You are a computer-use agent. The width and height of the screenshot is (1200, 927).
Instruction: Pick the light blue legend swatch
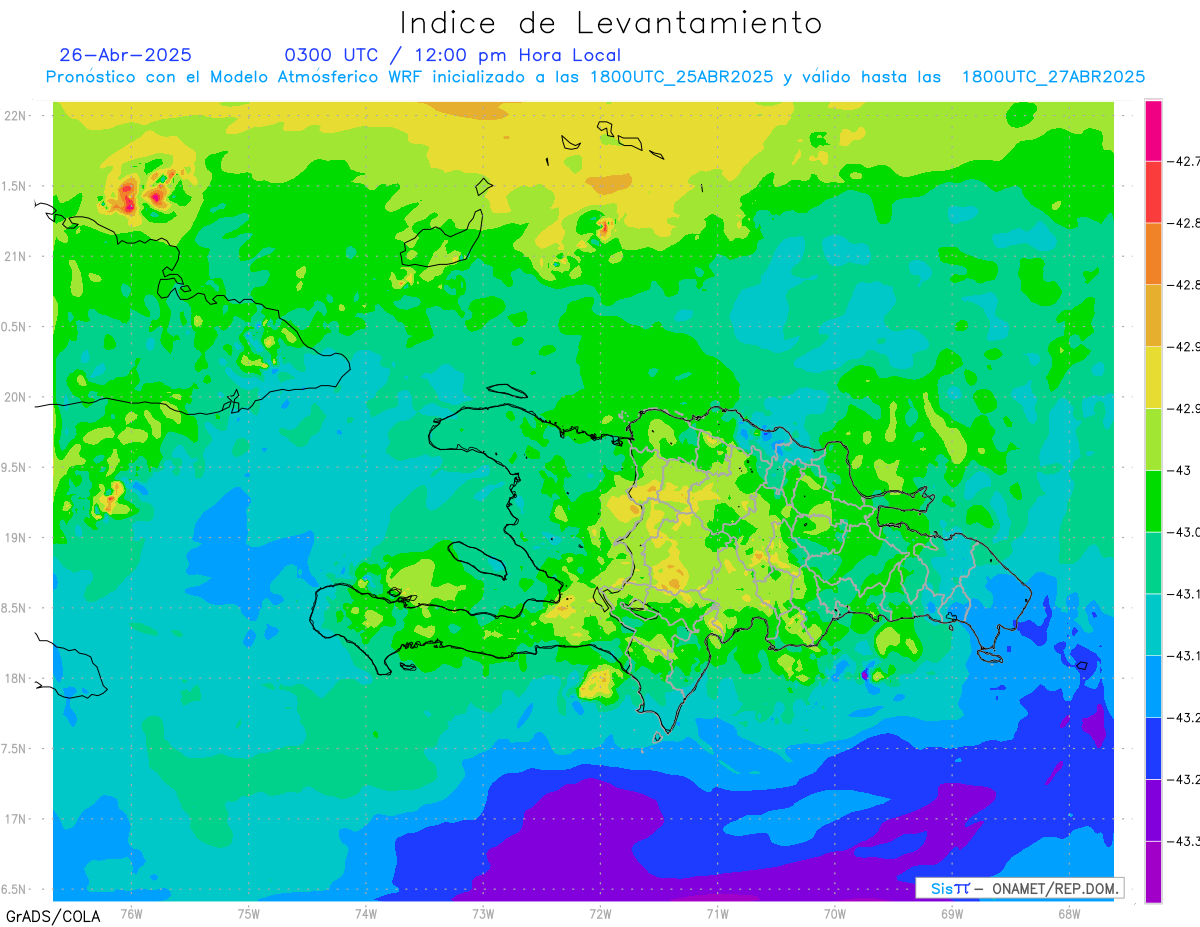pyautogui.click(x=1153, y=686)
